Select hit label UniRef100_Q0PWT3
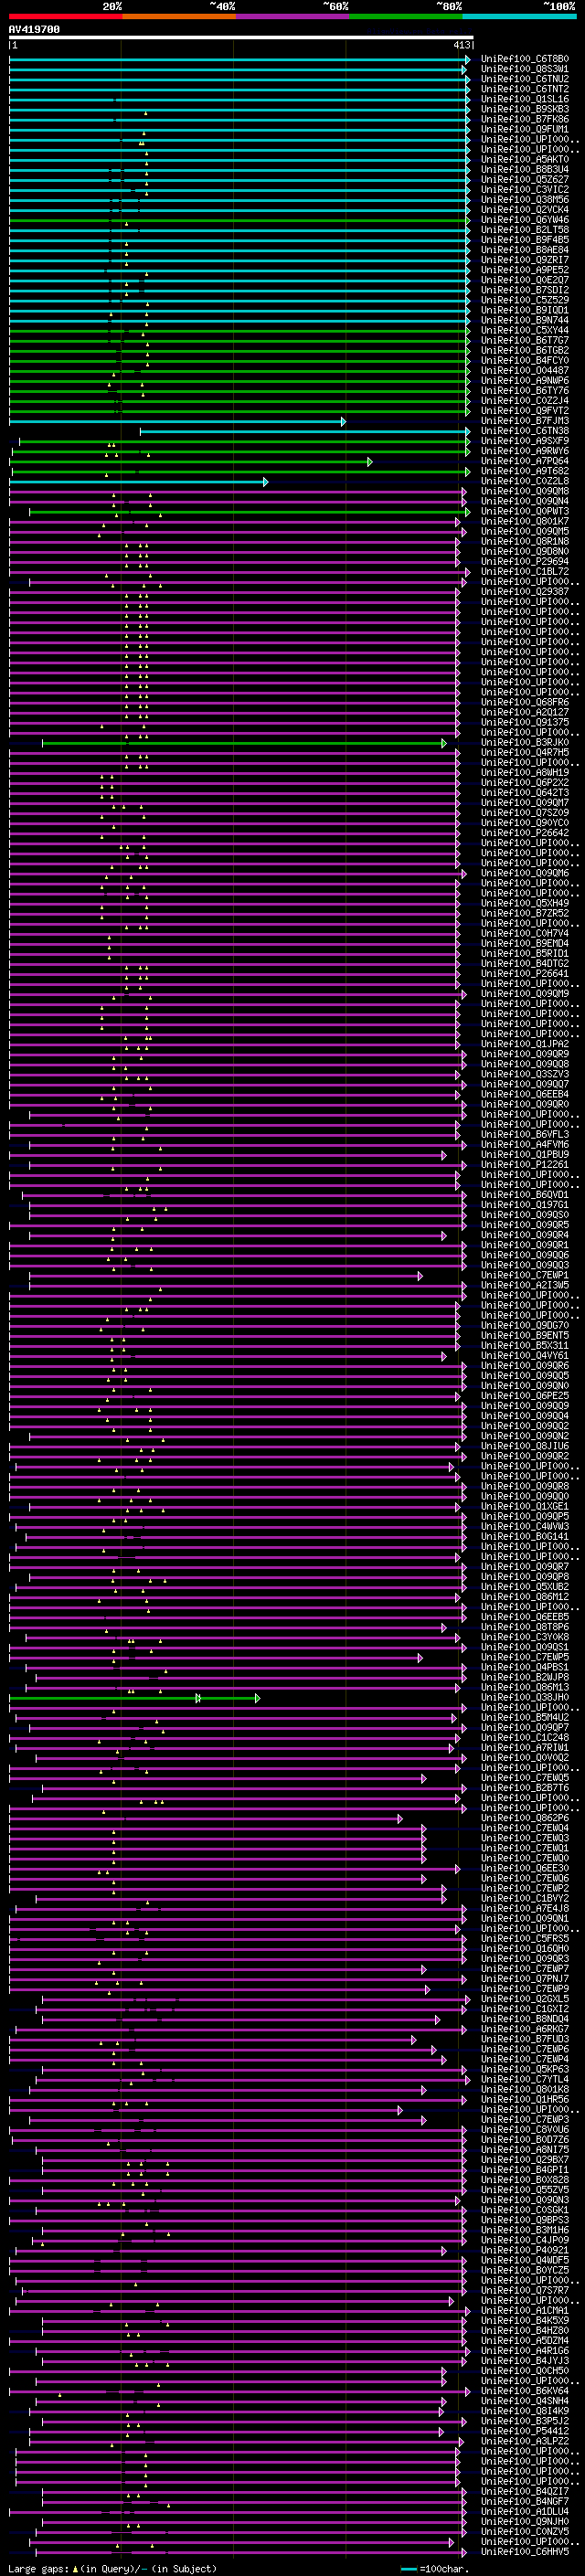 pos(525,511)
